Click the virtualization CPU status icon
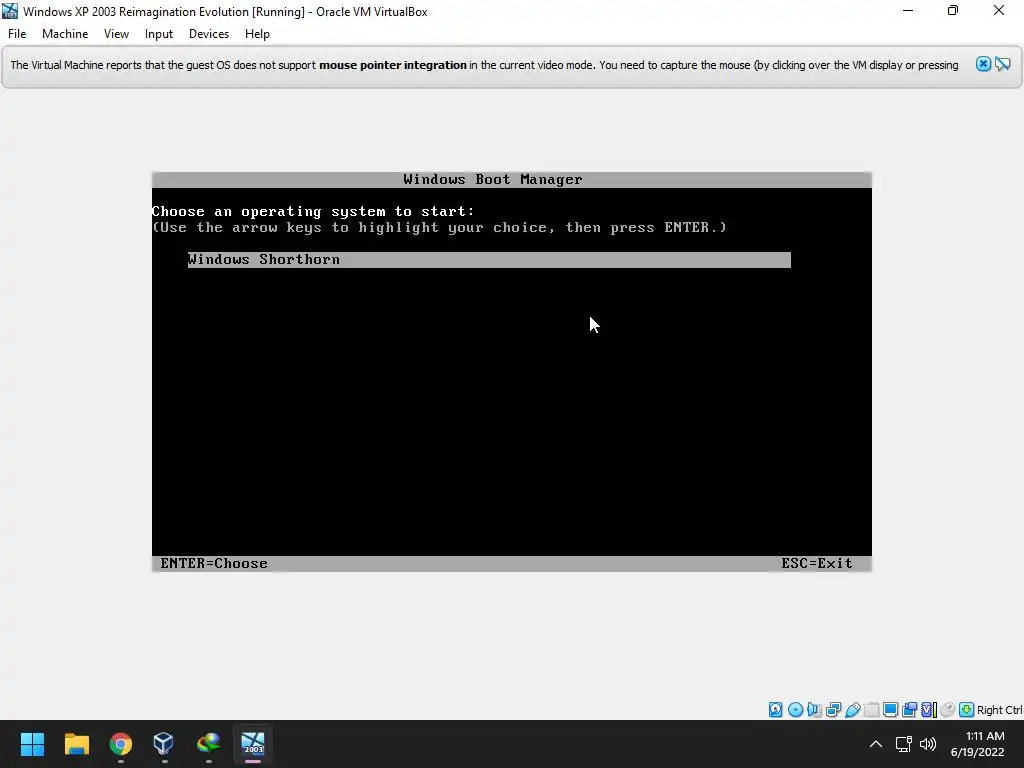This screenshot has width=1024, height=768. [x=929, y=710]
